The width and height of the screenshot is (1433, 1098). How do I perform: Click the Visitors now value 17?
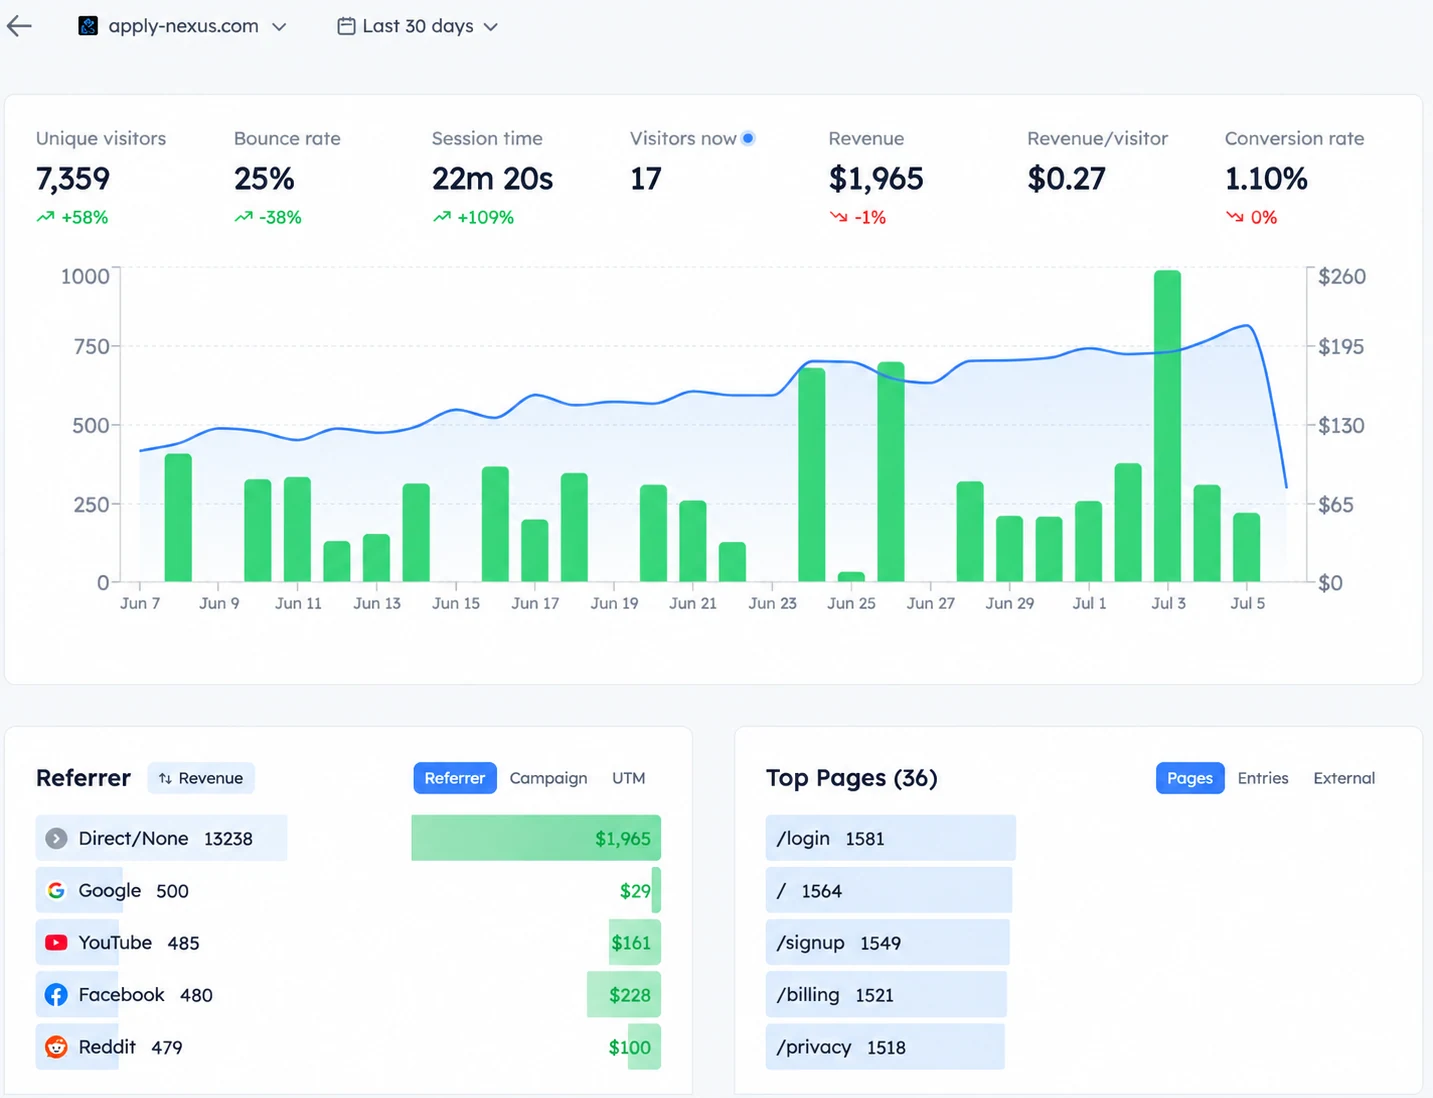pos(646,179)
